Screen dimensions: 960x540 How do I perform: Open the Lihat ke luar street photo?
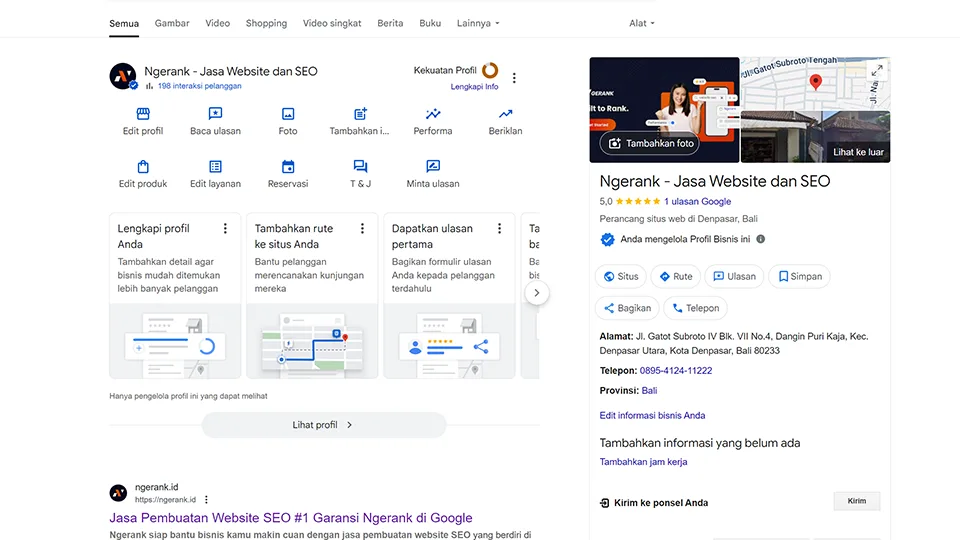click(816, 137)
